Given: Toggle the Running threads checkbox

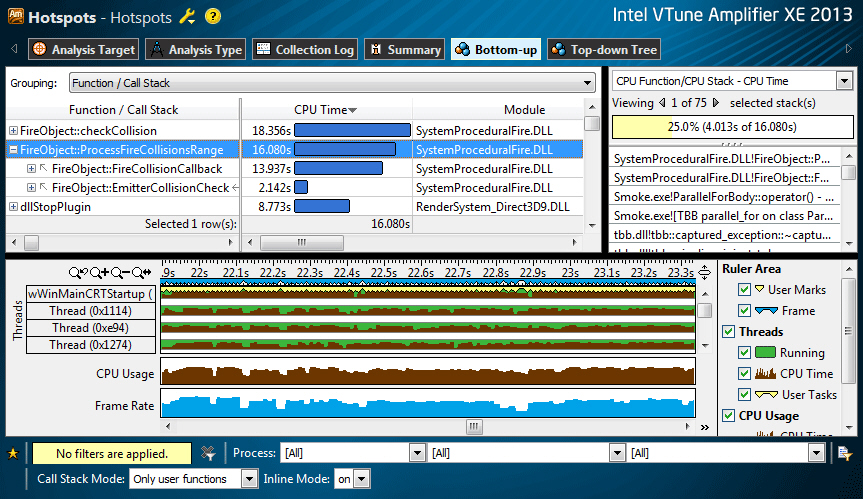Looking at the screenshot, I should pos(743,353).
